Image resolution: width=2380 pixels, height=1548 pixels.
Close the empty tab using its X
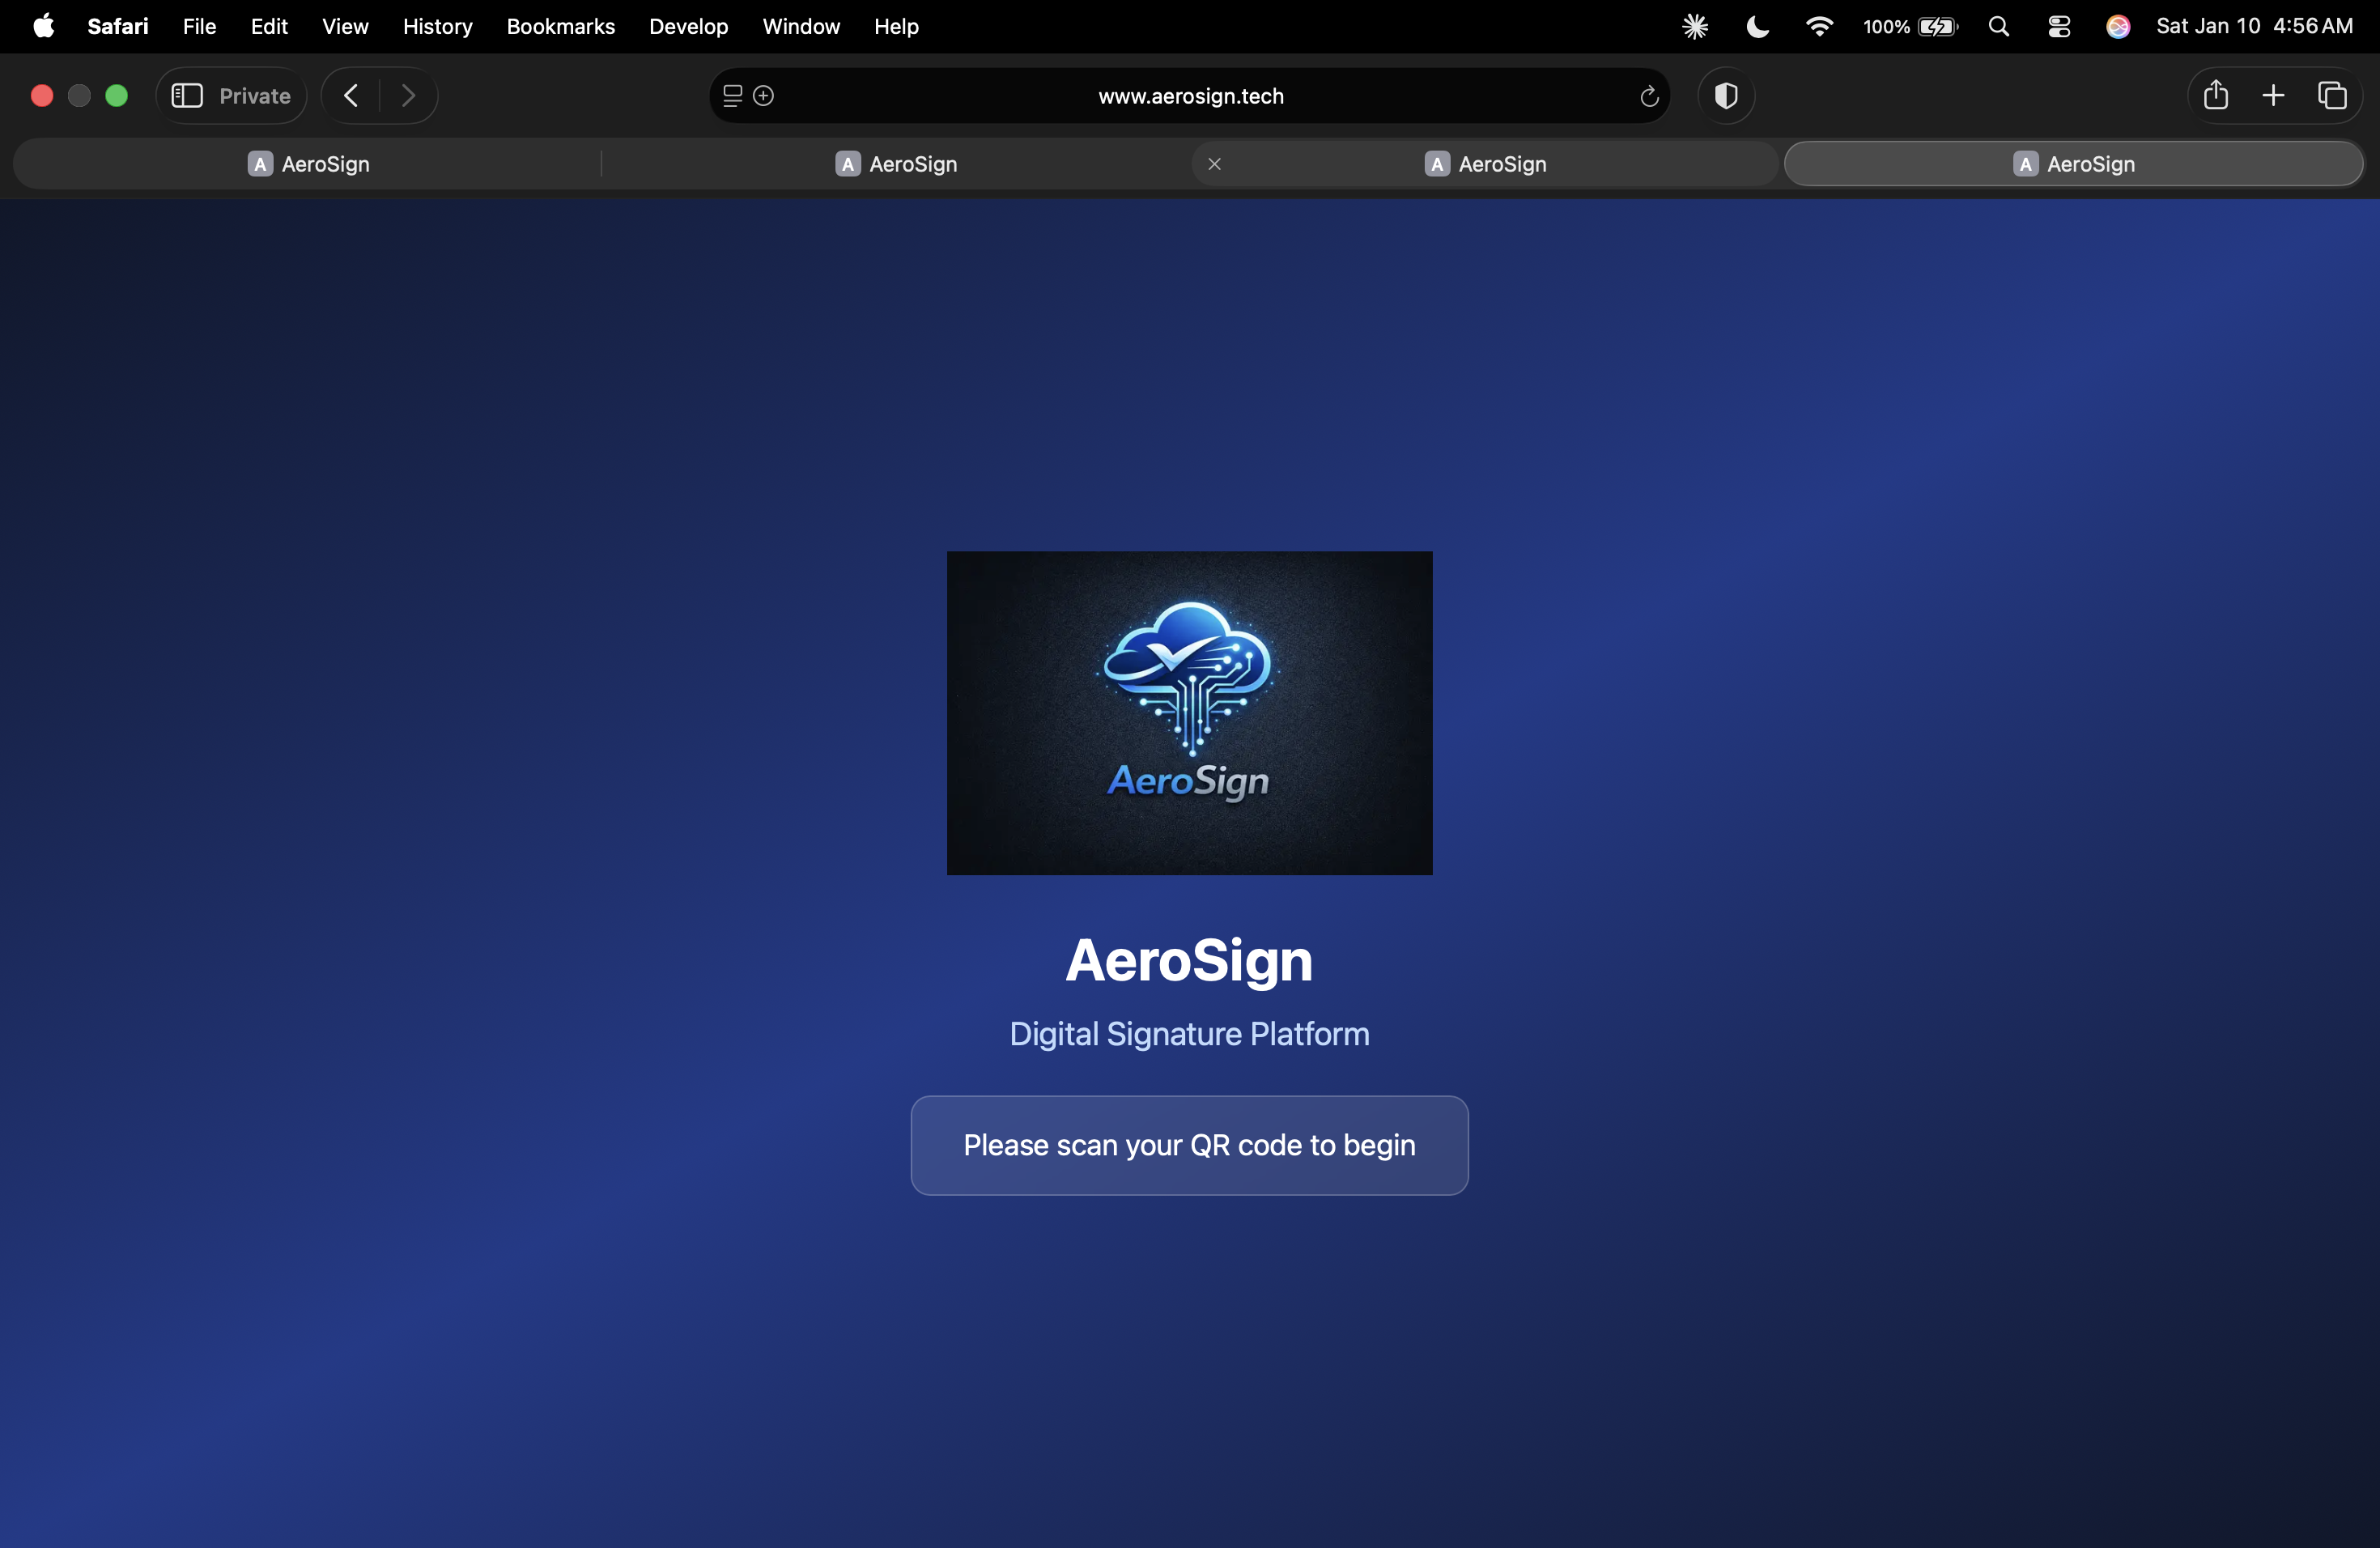pos(1214,164)
